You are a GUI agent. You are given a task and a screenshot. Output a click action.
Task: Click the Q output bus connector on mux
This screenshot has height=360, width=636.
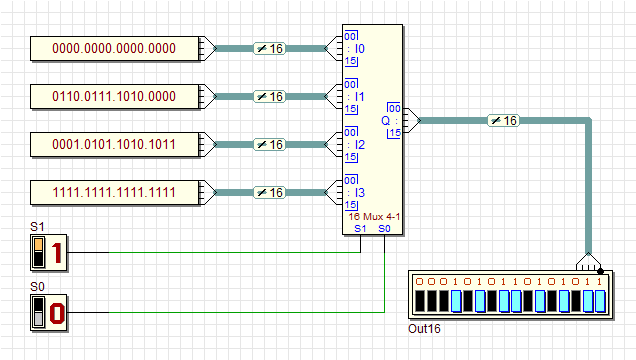(412, 120)
